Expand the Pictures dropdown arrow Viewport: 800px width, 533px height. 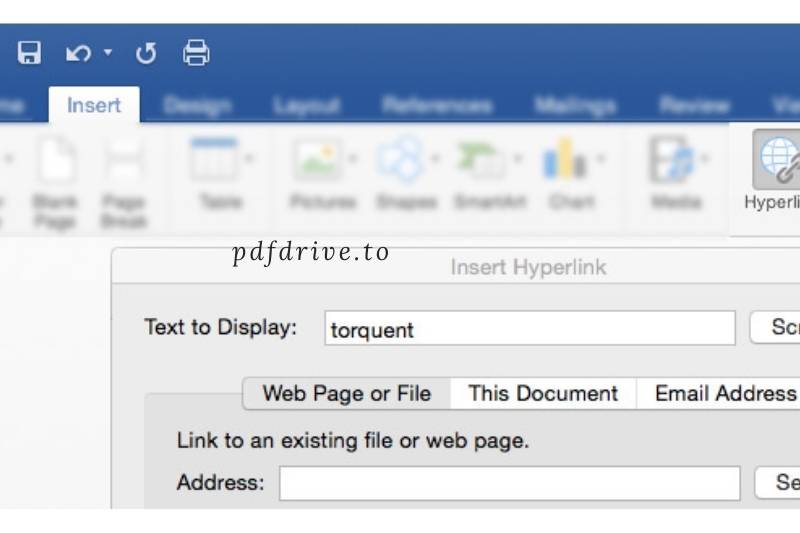[353, 159]
